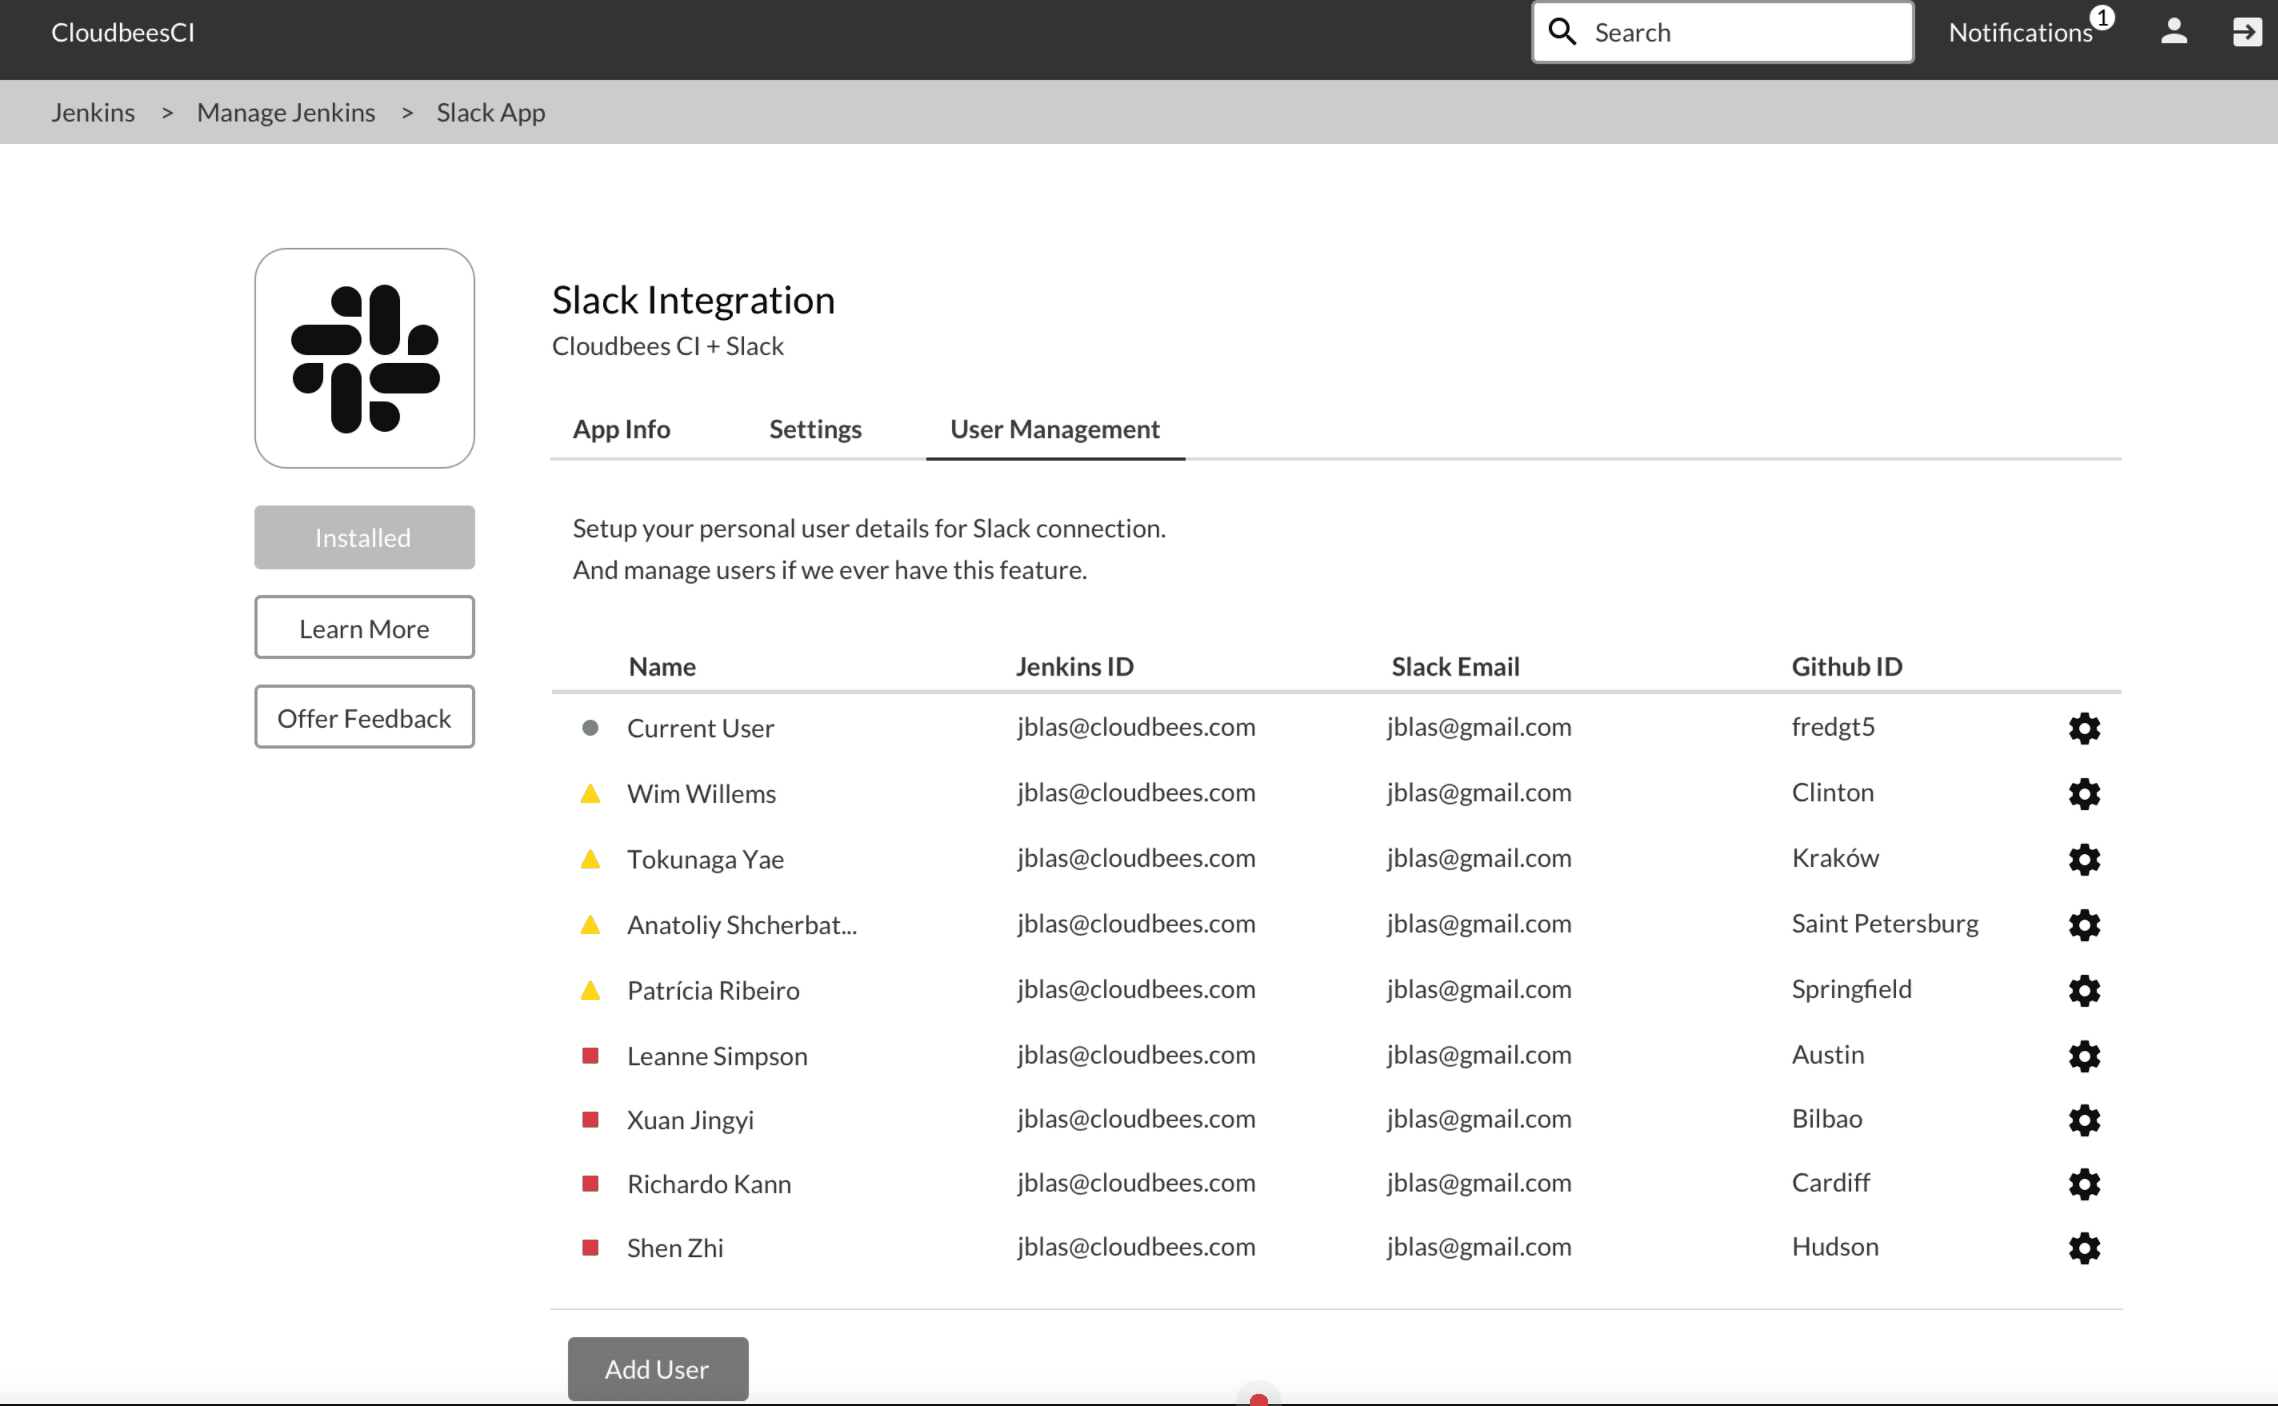Click the yellow warning triangle beside Wim Willems

click(x=590, y=794)
